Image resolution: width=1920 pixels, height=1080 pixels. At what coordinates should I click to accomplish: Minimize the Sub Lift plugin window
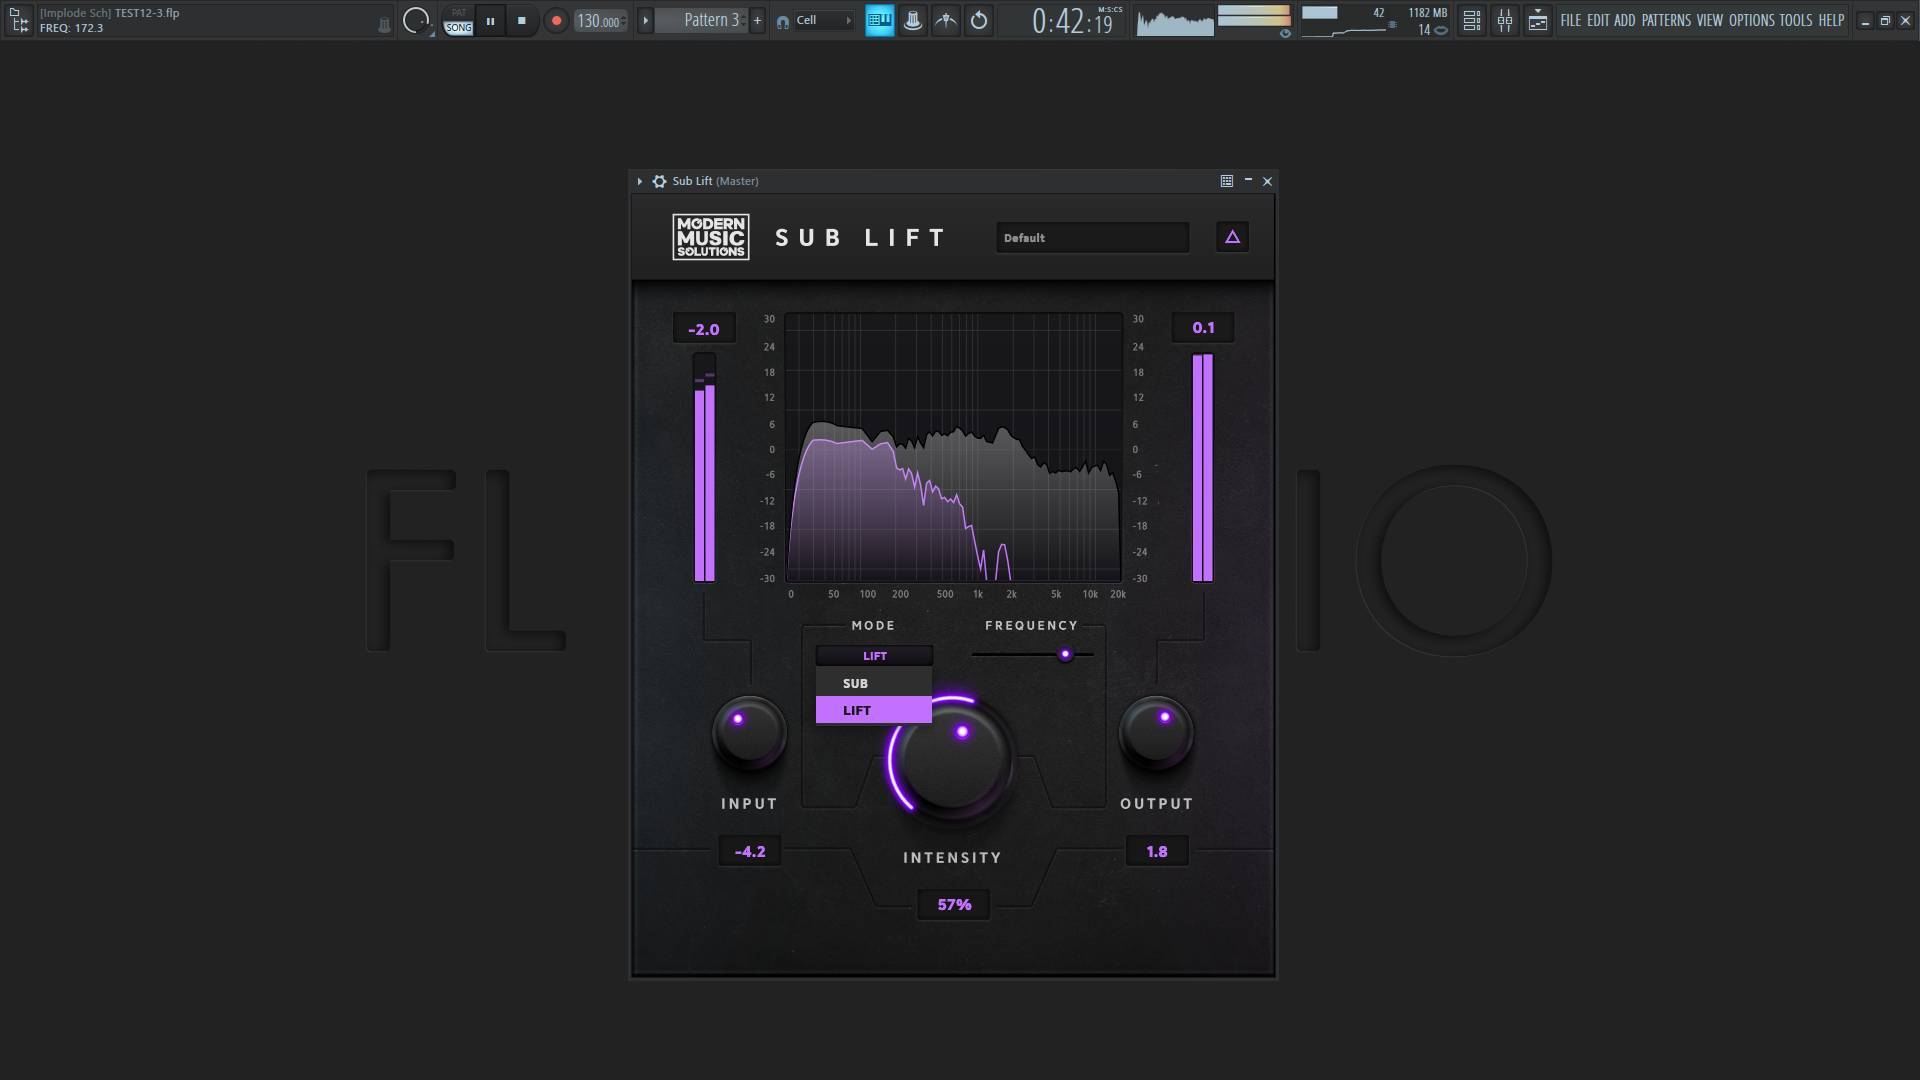coord(1248,181)
